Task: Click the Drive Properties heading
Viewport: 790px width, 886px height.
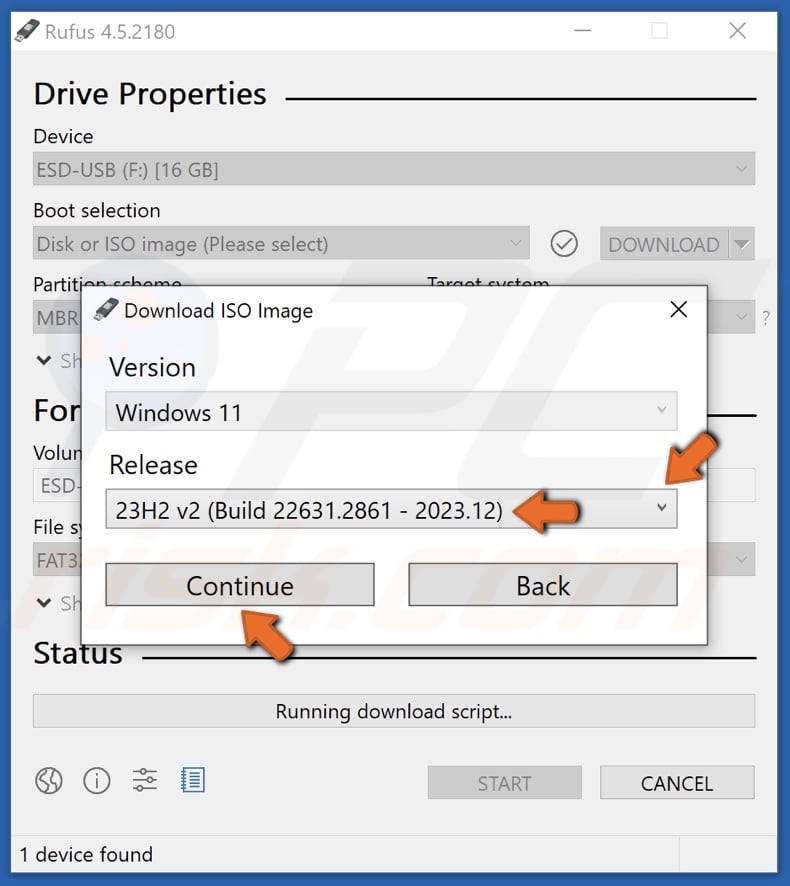Action: (x=150, y=94)
